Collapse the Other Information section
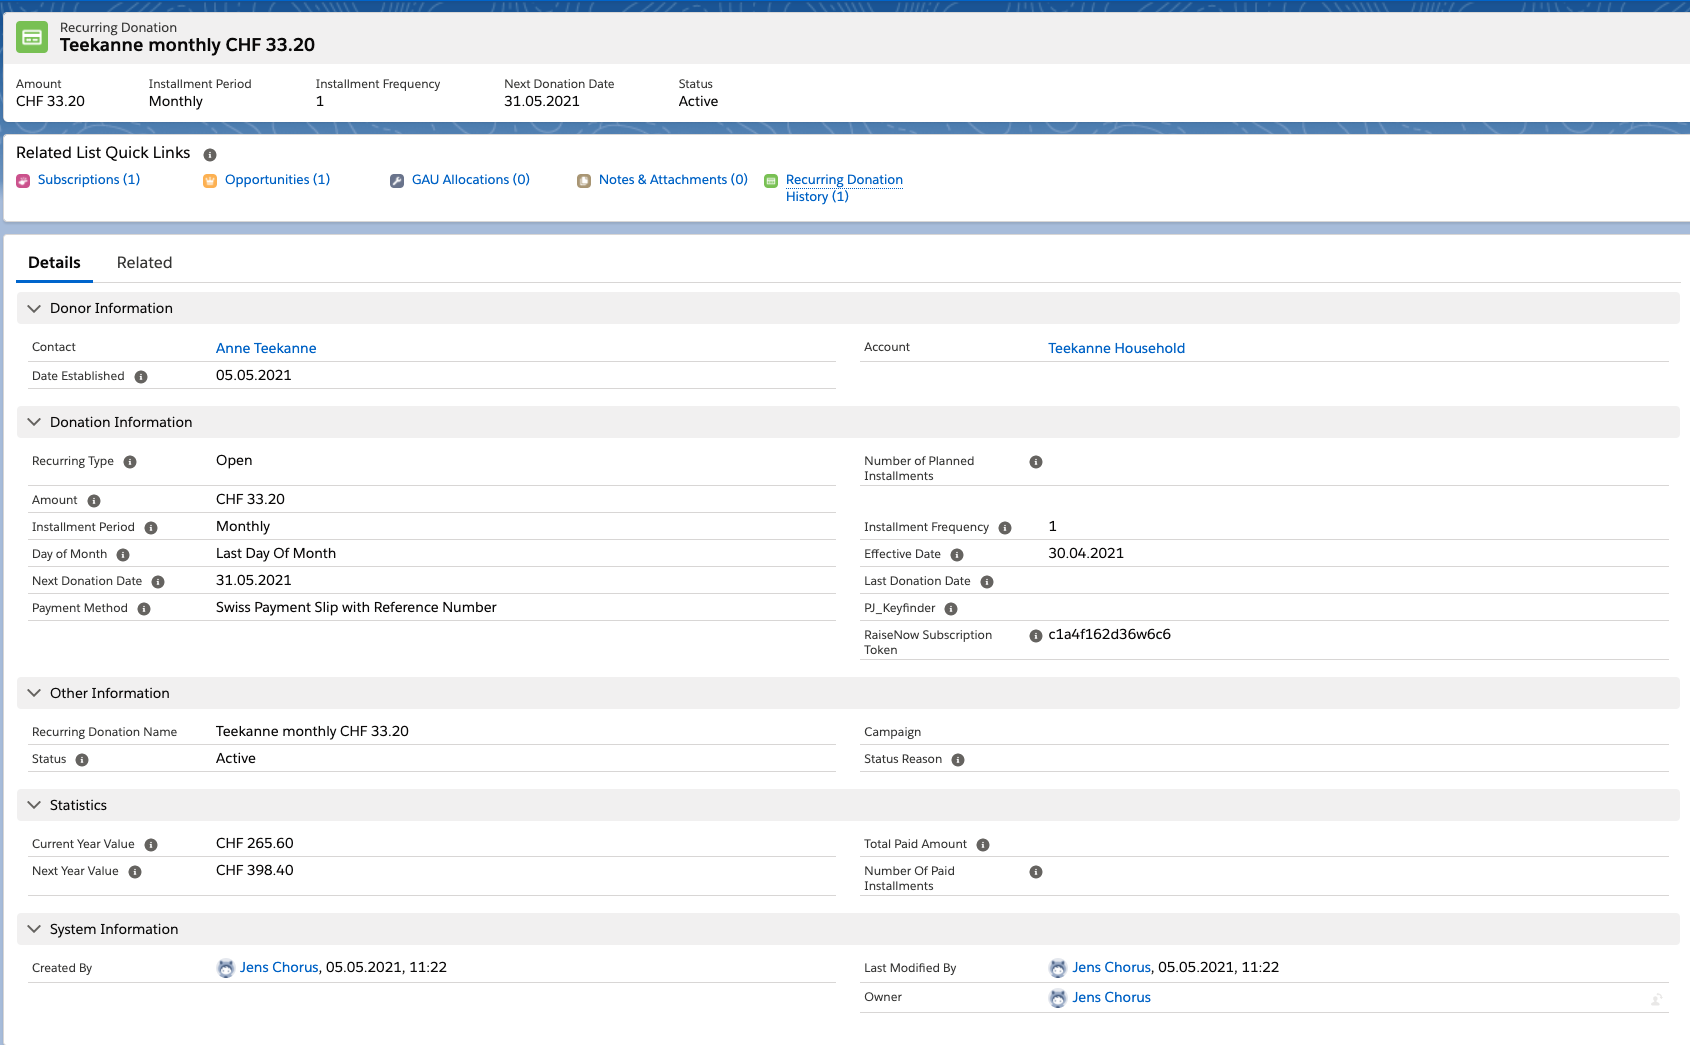Screen dimensions: 1690x1045 [x=34, y=694]
